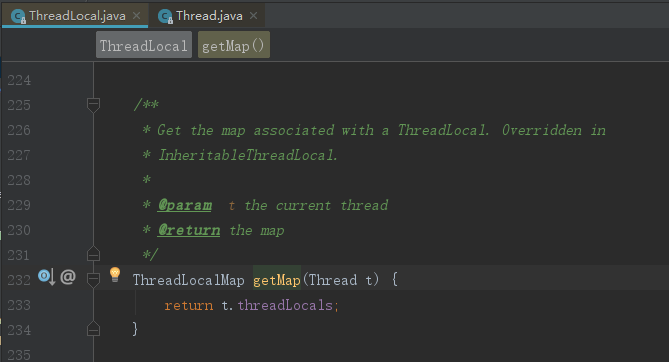This screenshot has height=362, width=669.
Task: Collapse the getMap method at line 232
Action: click(93, 280)
